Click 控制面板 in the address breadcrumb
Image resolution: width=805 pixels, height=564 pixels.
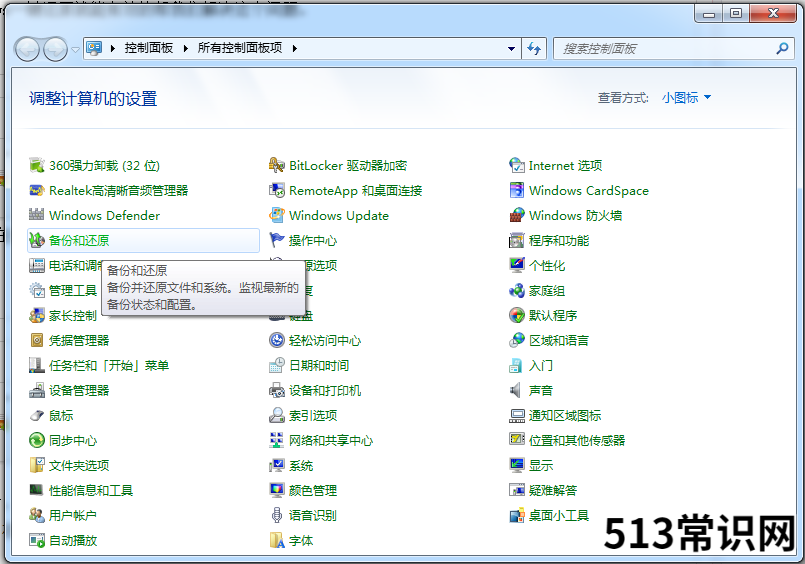(148, 48)
